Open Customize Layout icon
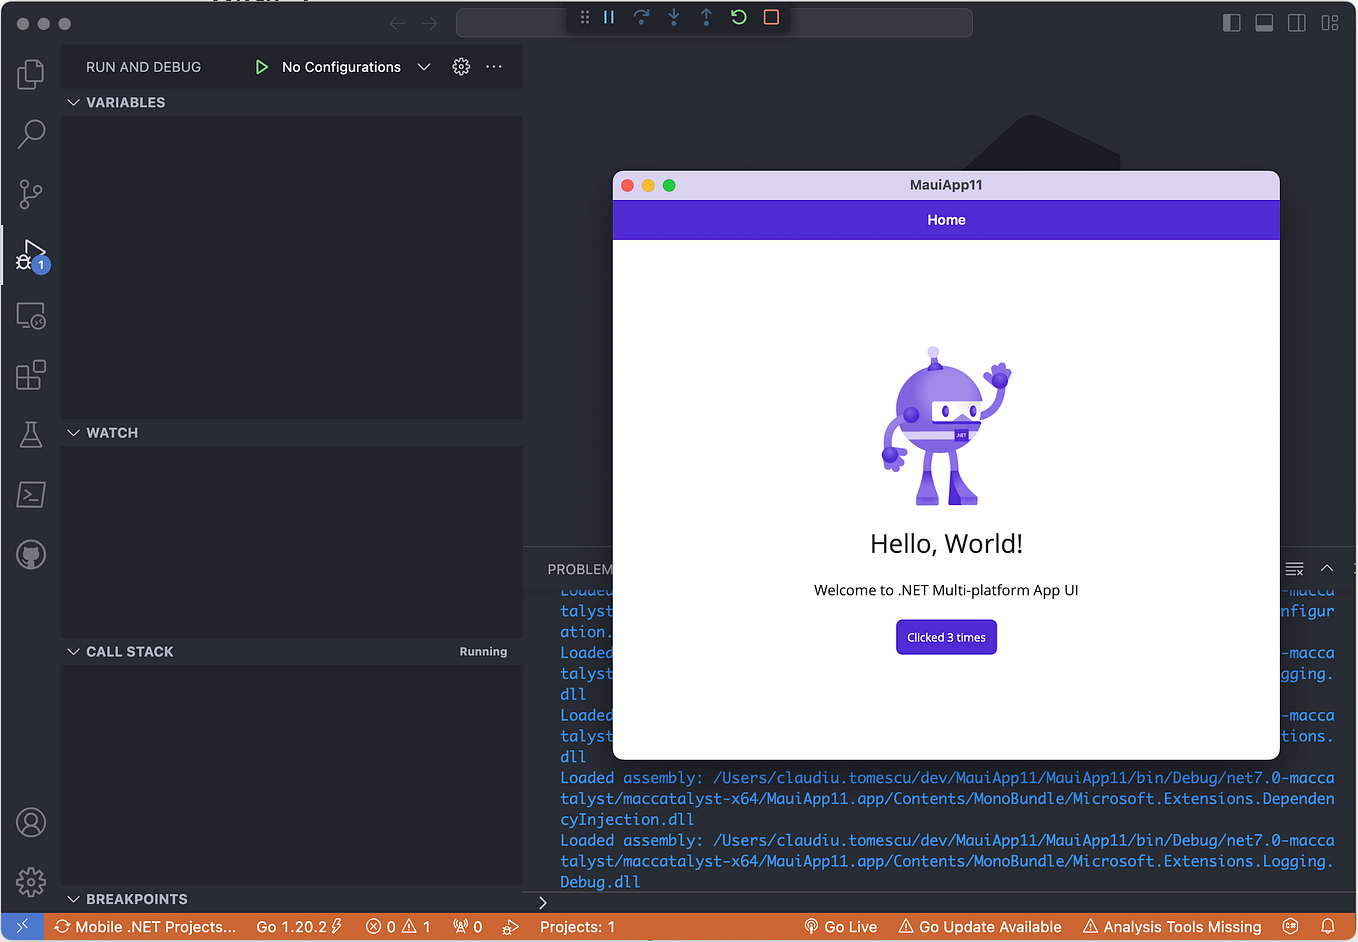1358x942 pixels. pos(1330,23)
